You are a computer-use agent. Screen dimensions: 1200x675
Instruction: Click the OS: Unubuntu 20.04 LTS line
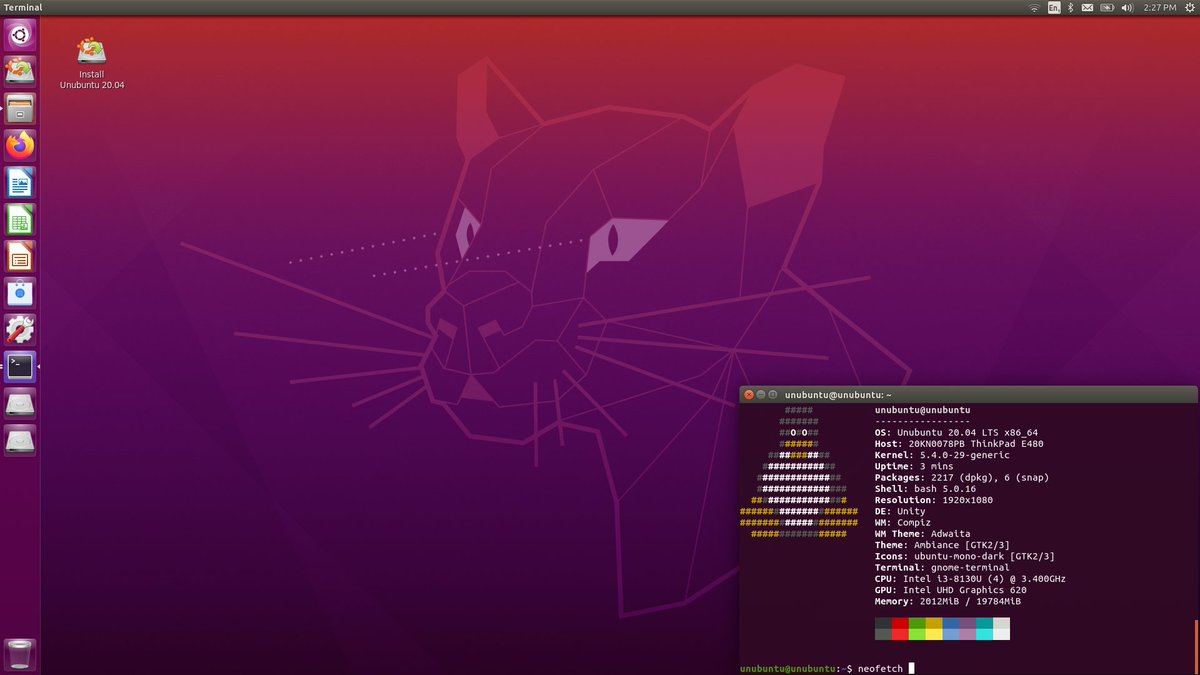coord(956,433)
